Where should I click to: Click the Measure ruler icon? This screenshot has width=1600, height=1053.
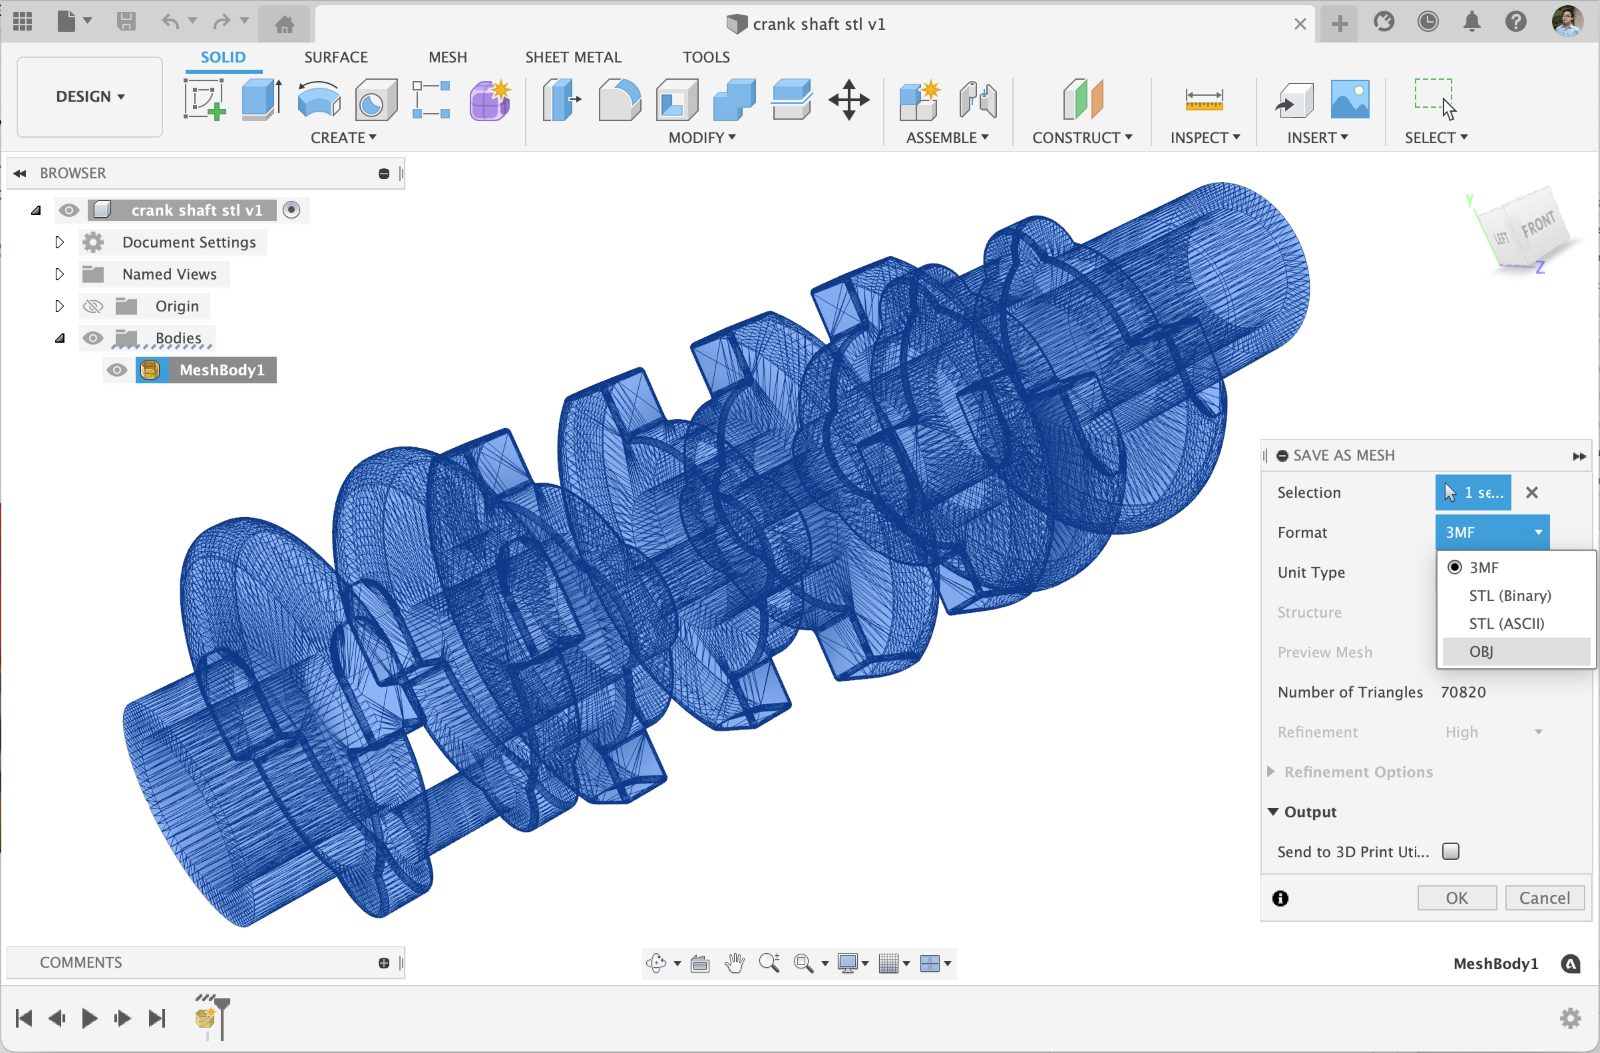click(x=1204, y=100)
